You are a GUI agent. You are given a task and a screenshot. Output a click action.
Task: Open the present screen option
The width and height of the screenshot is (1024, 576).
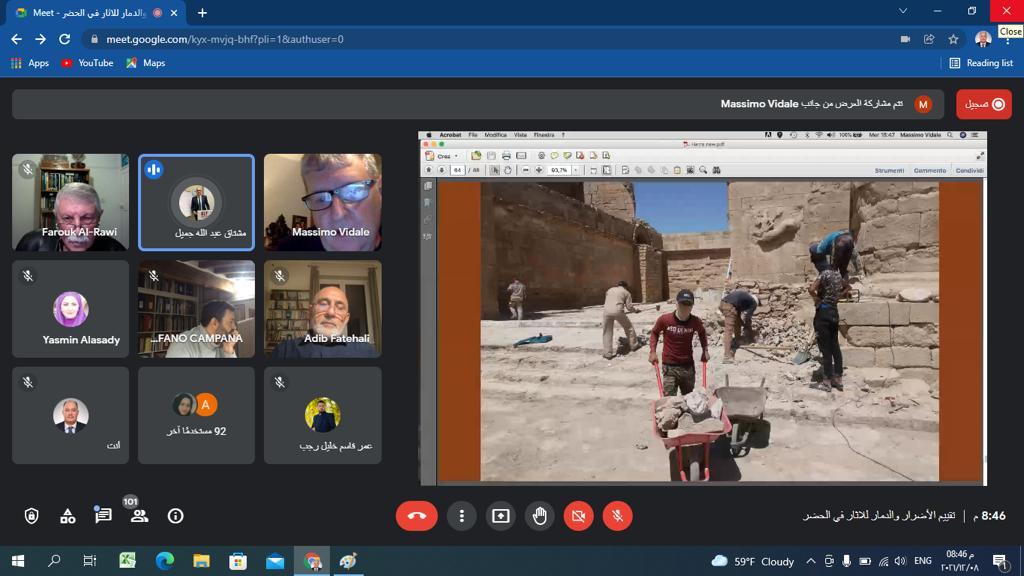(500, 516)
